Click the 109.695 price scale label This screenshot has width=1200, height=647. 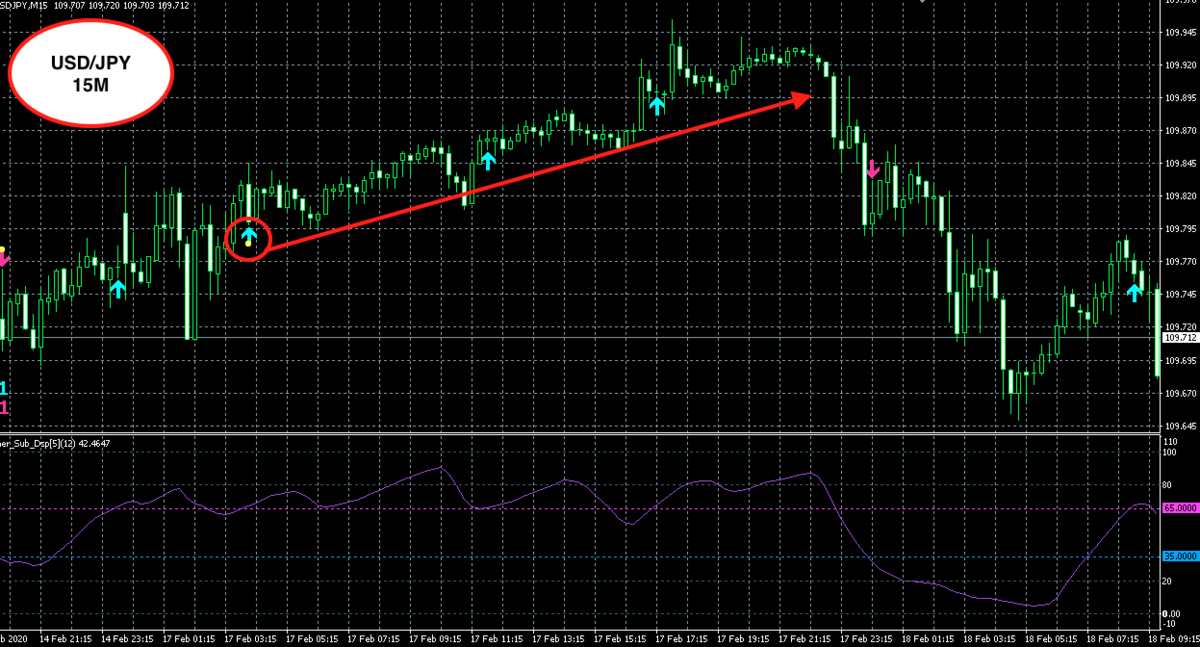(x=1179, y=360)
